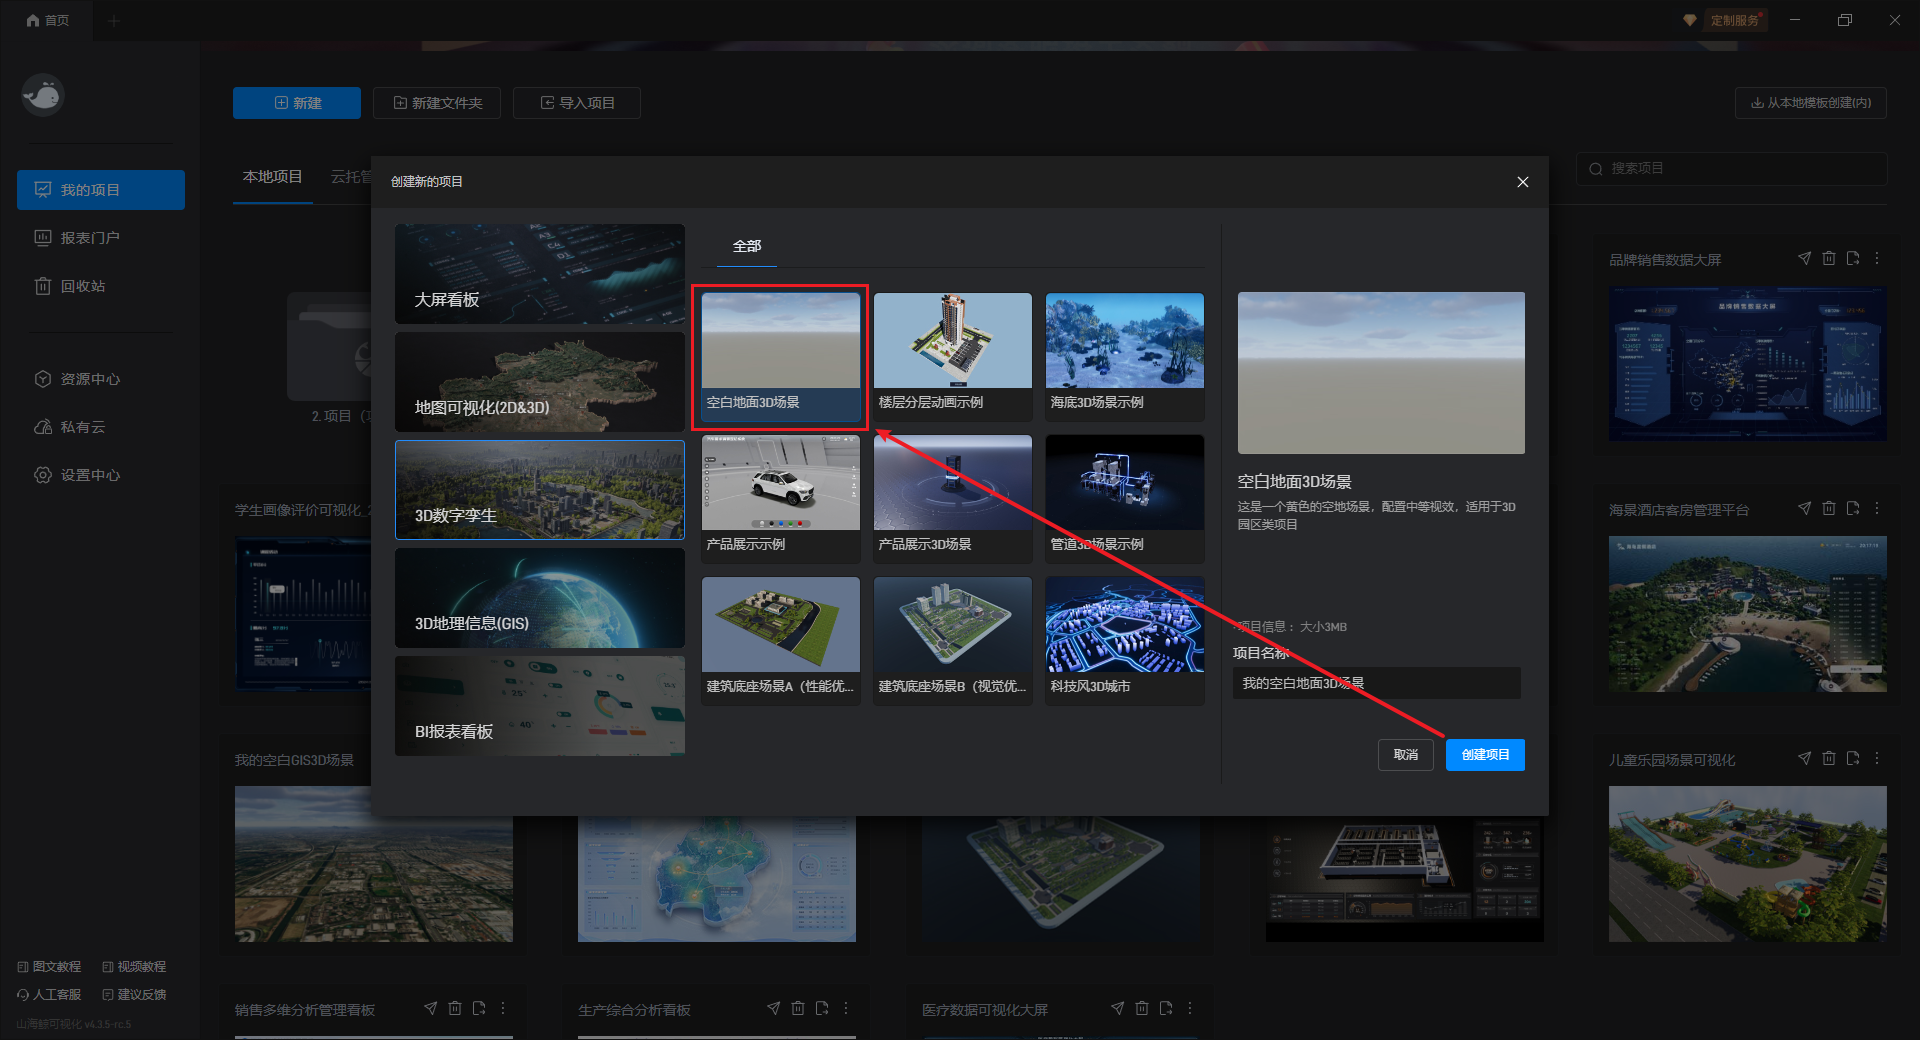This screenshot has width=1920, height=1040.
Task: Choose the 产品展示示例 car template
Action: (x=781, y=499)
